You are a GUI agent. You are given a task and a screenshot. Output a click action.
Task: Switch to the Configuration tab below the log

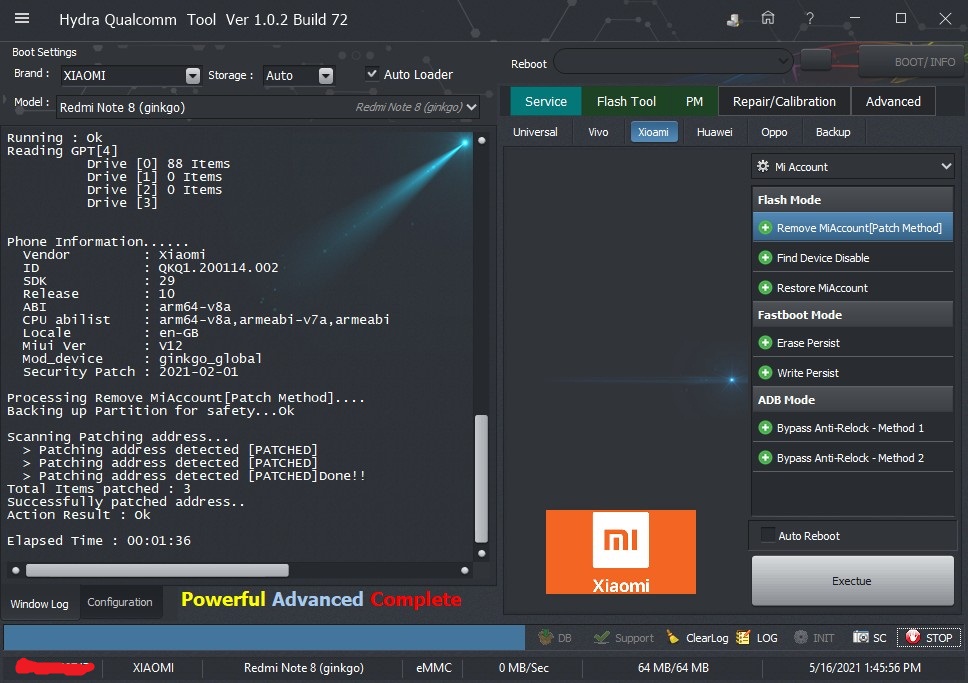point(120,602)
